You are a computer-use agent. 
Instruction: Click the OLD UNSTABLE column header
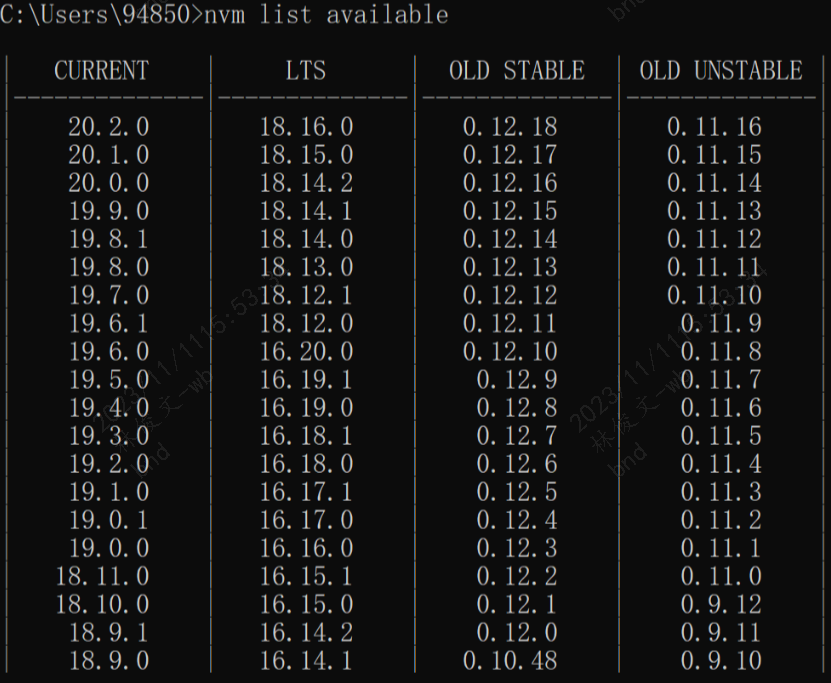[x=721, y=71]
